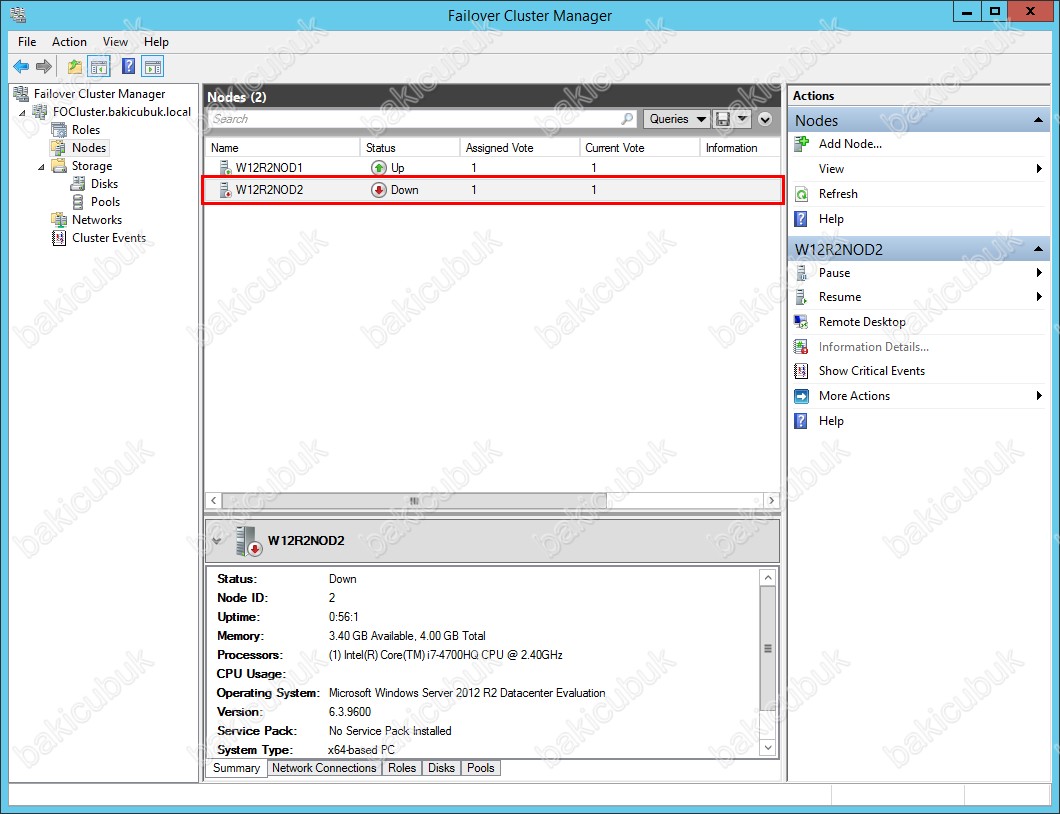Click the Add Node... action link
The image size is (1060, 814).
[850, 144]
